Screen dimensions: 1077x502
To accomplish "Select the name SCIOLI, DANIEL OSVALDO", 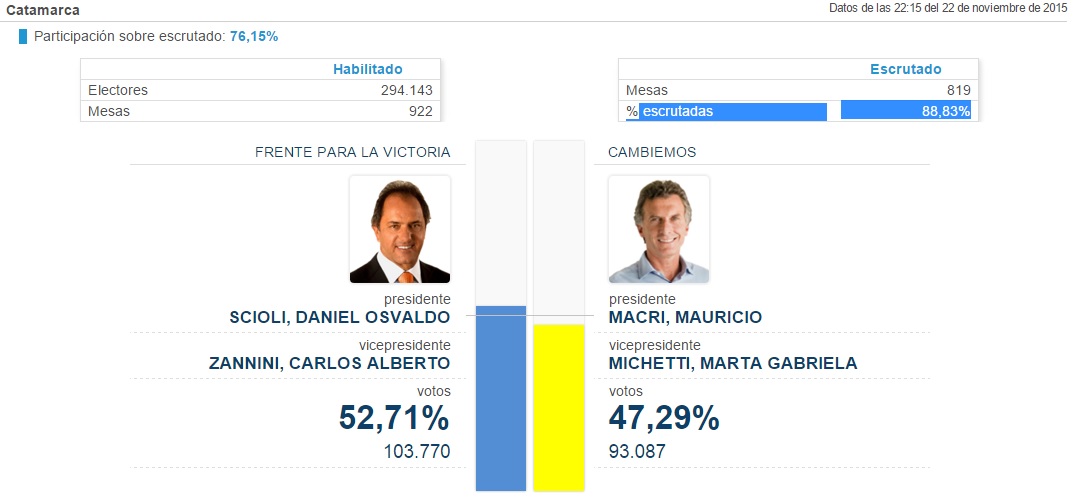I will (339, 317).
